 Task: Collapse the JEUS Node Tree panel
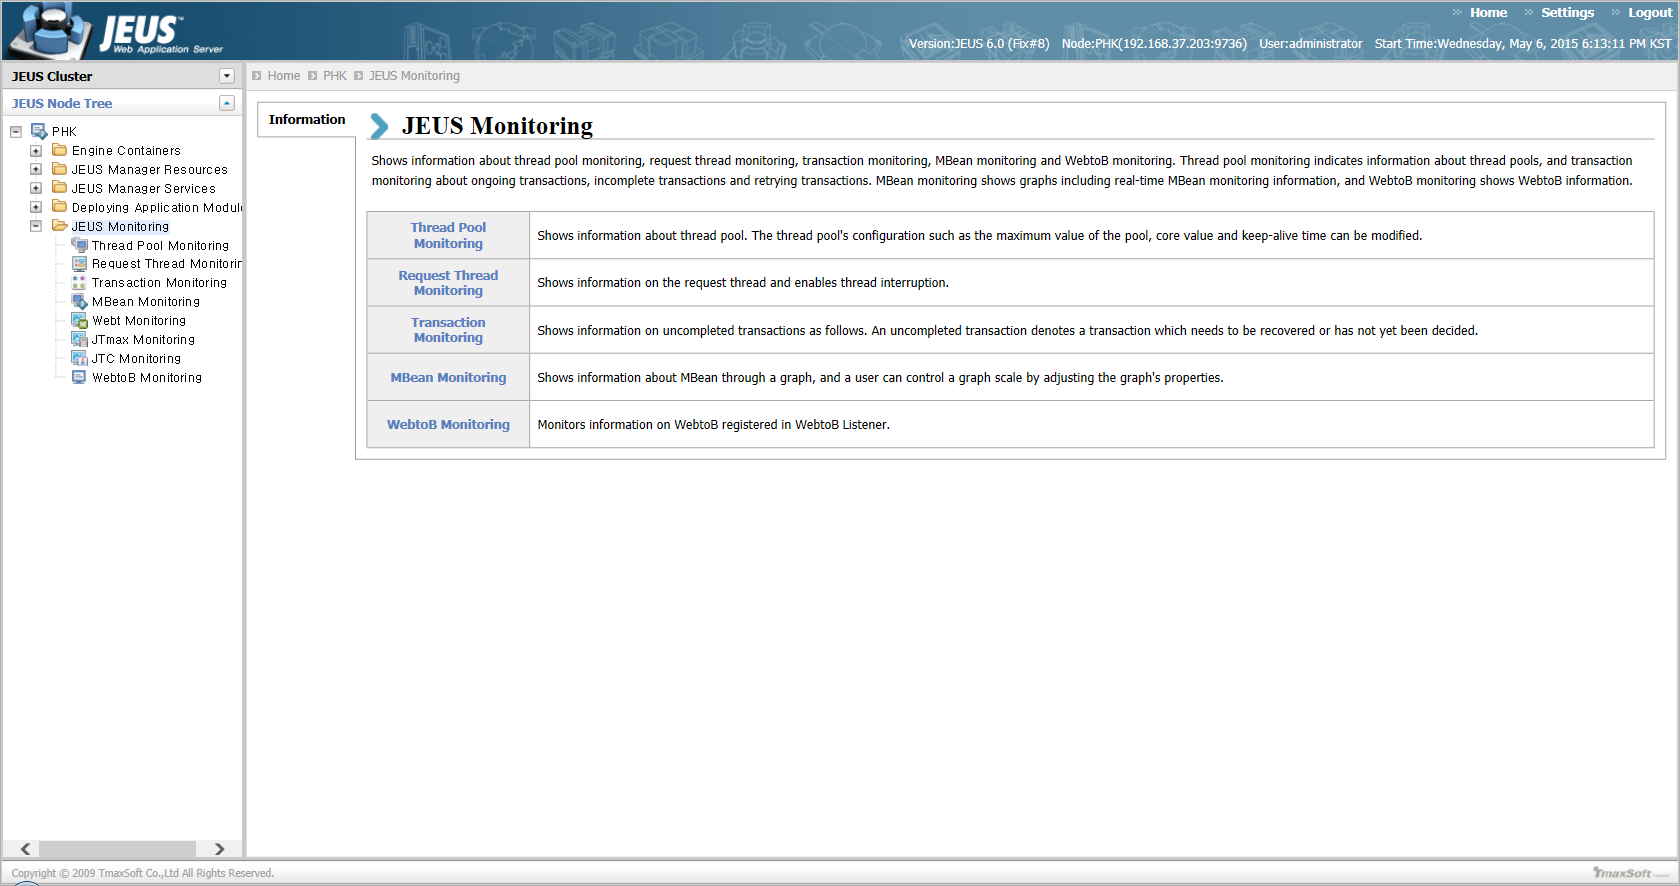click(x=227, y=103)
